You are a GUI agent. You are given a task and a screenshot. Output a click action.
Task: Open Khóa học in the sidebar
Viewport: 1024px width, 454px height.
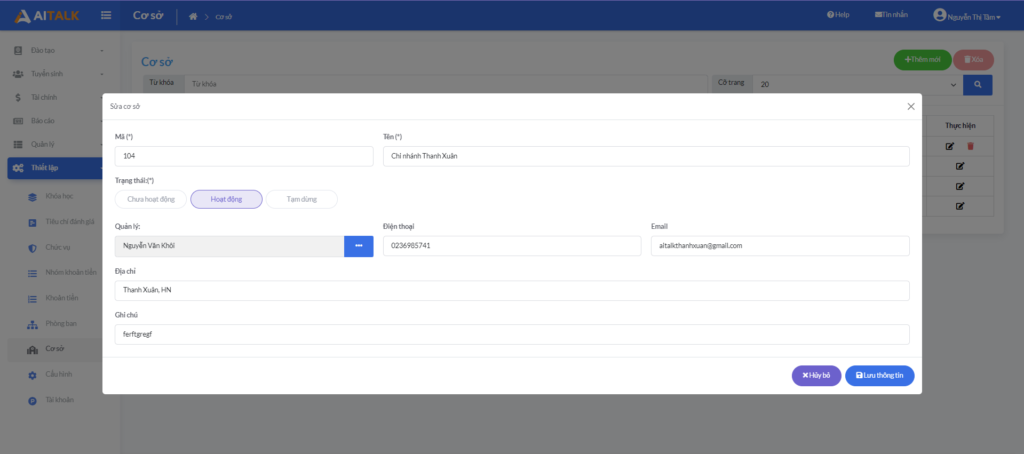coord(60,196)
